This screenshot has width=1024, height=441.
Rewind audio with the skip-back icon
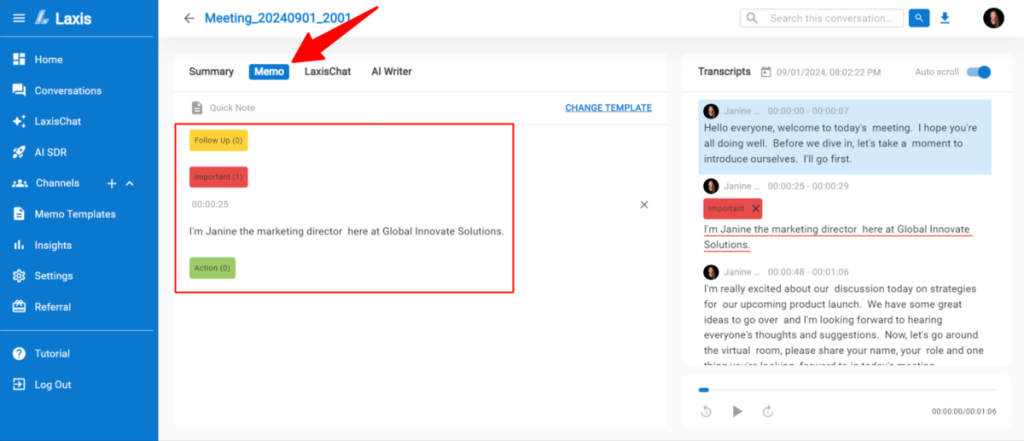706,411
